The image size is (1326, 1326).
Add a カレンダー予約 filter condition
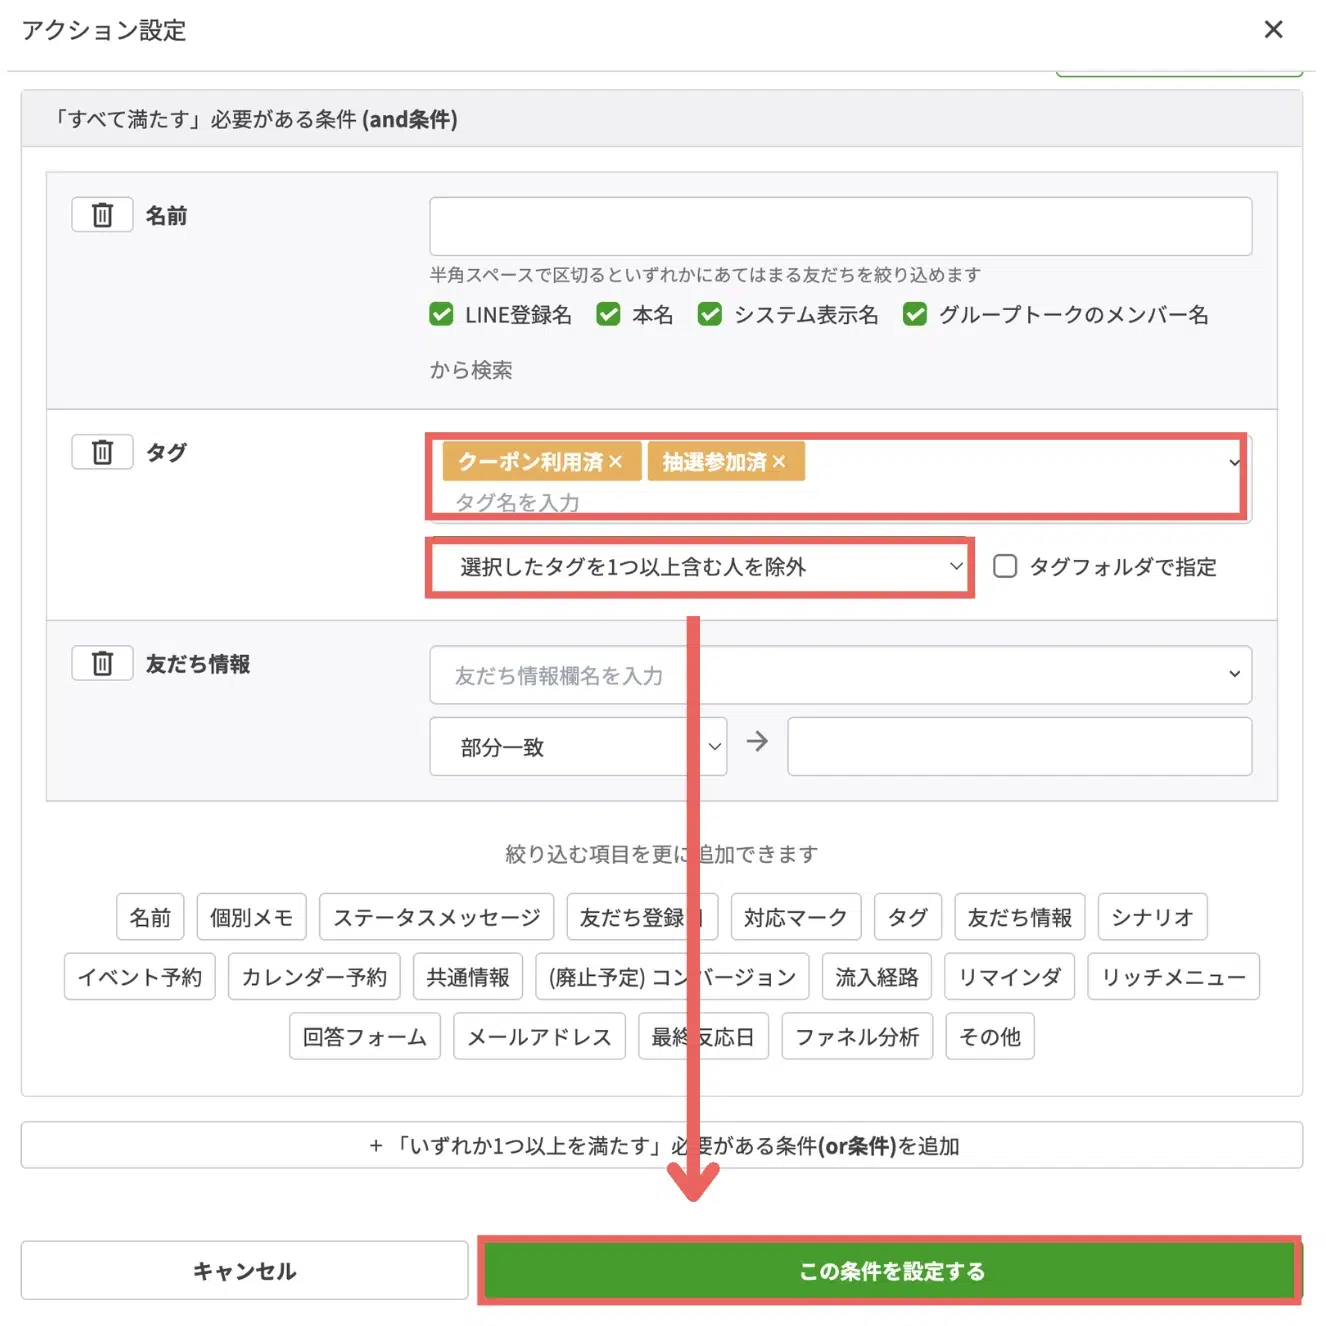(314, 977)
